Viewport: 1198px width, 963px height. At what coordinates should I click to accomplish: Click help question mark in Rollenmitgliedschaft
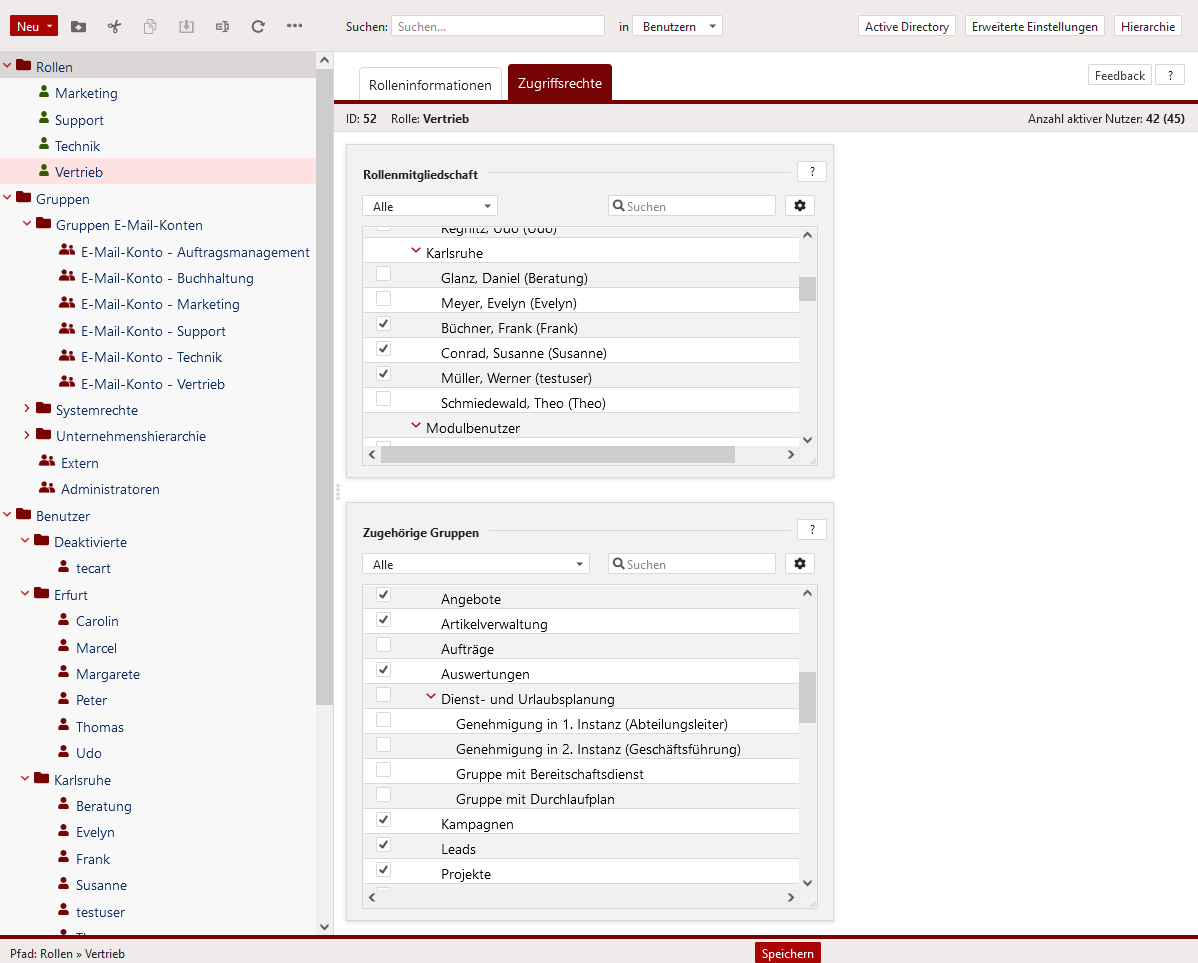pyautogui.click(x=811, y=172)
